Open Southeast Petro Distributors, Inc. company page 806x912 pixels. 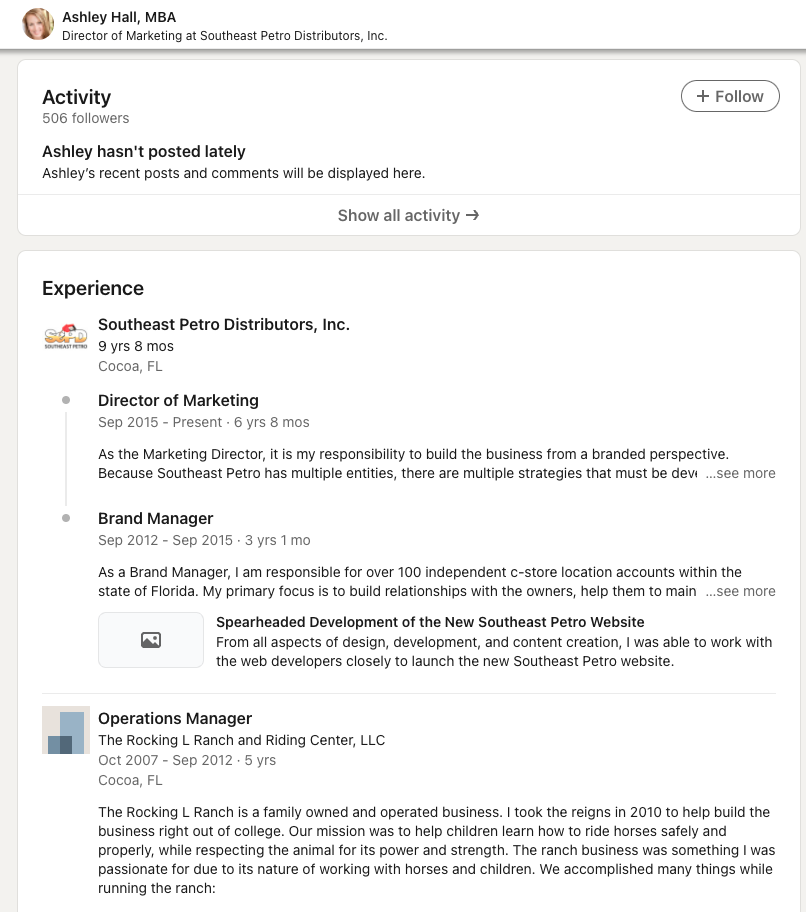click(x=224, y=324)
